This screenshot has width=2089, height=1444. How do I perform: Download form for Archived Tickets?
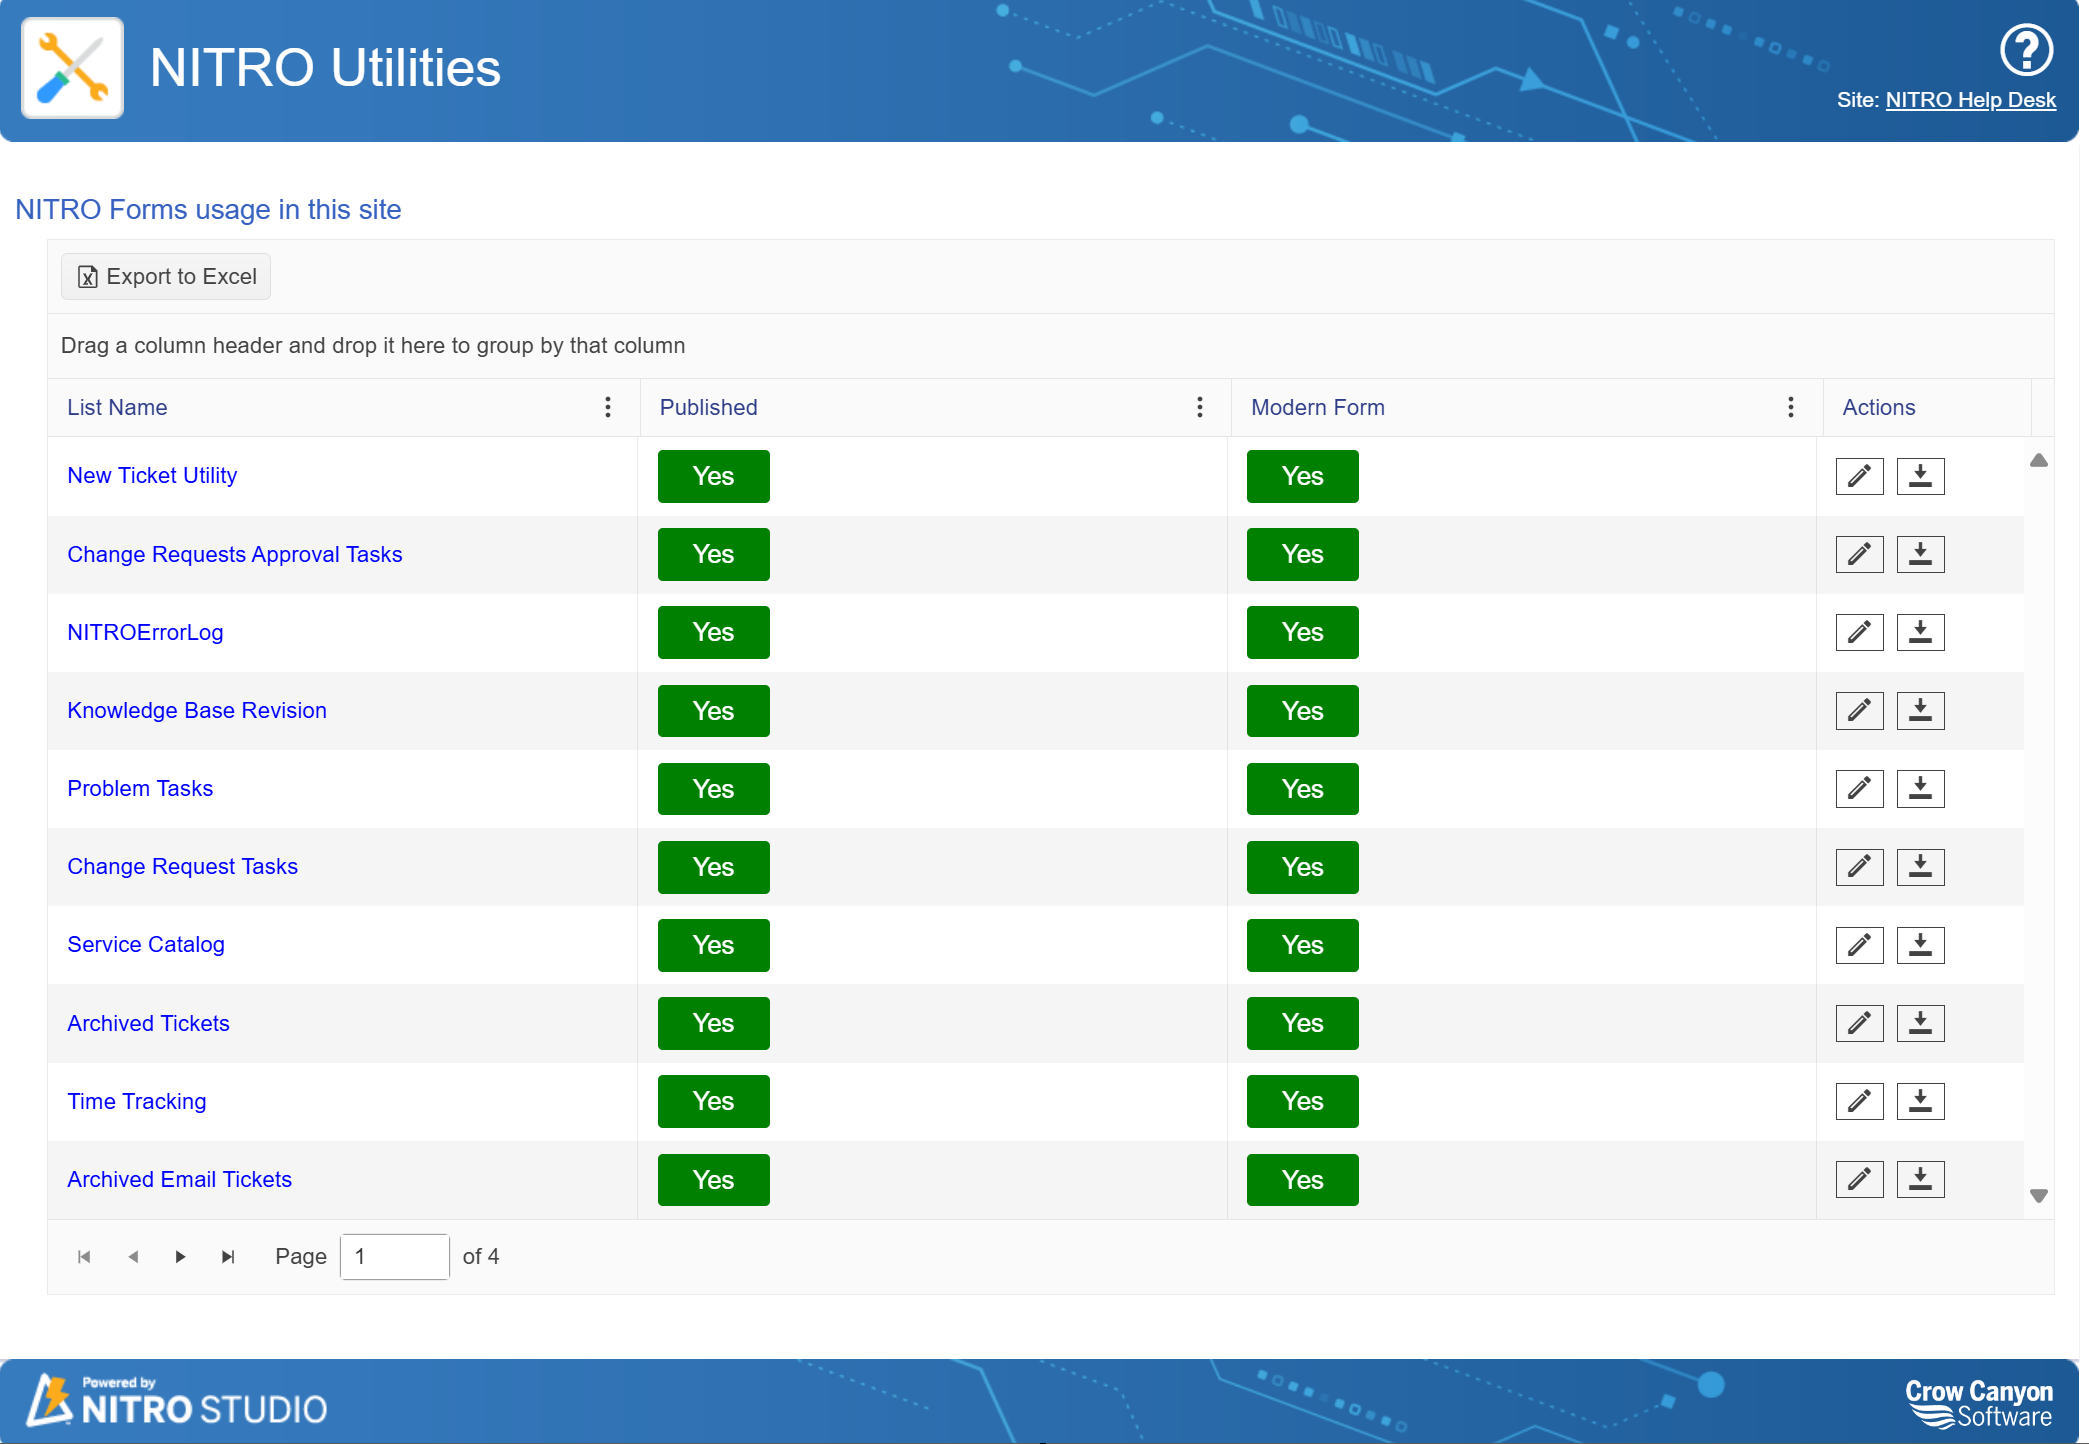[x=1920, y=1023]
